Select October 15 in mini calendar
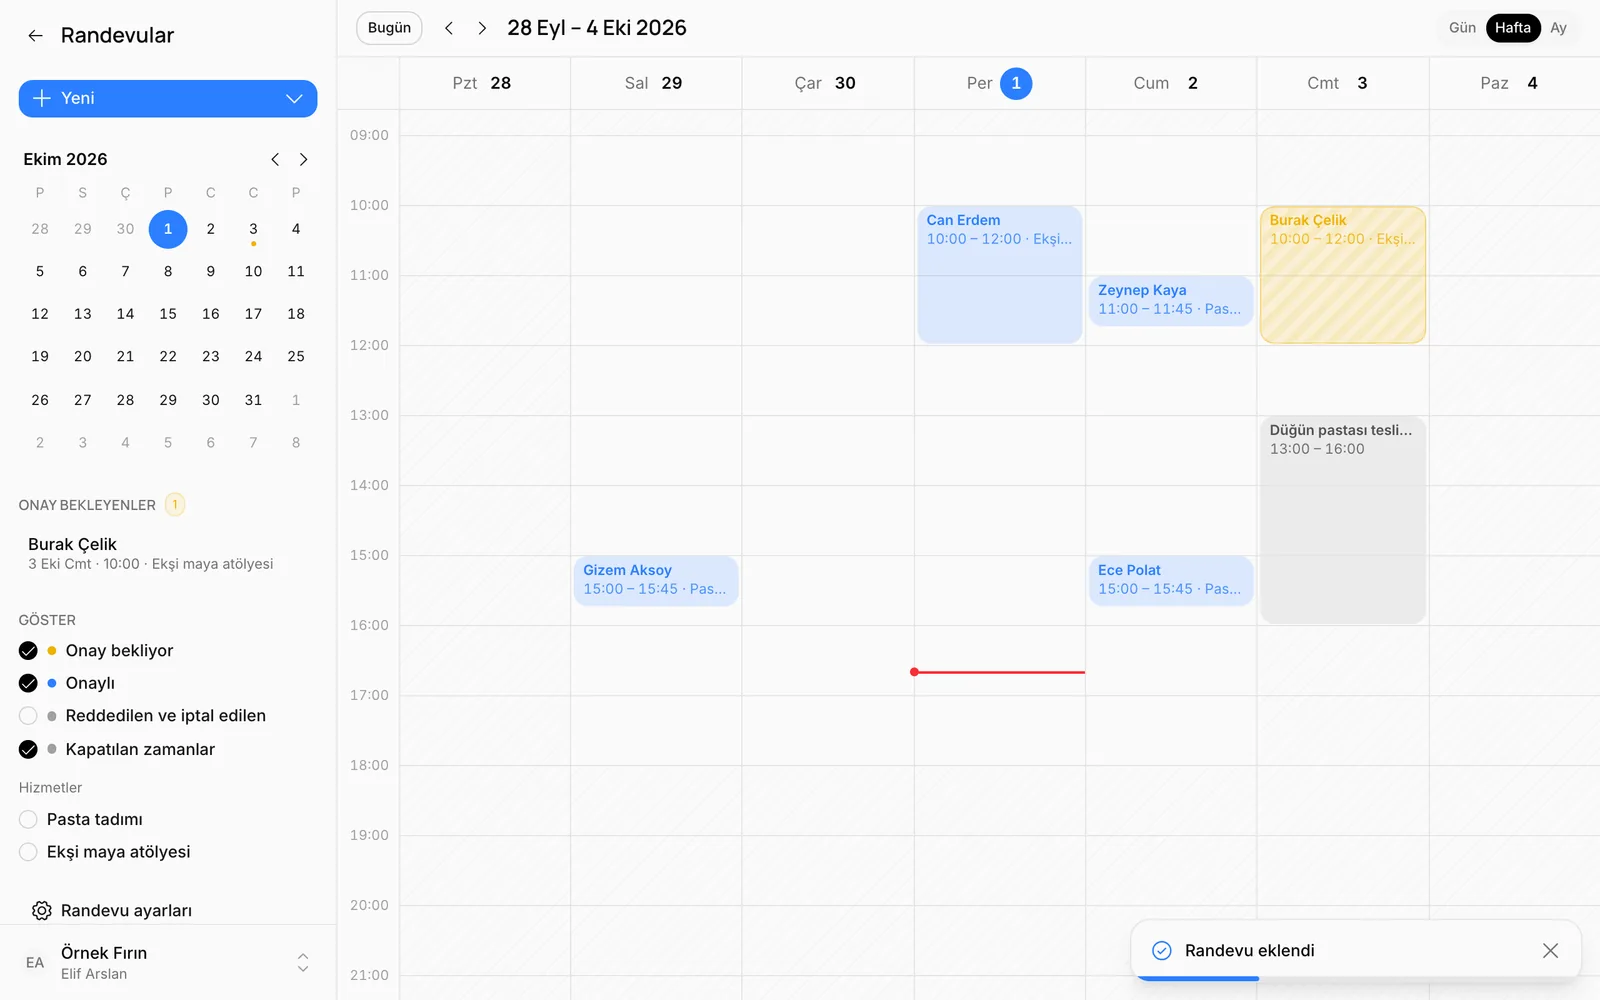 pos(168,314)
